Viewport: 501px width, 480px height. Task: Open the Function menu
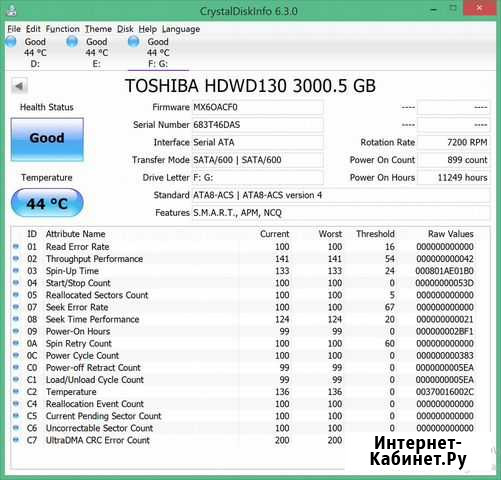62,29
